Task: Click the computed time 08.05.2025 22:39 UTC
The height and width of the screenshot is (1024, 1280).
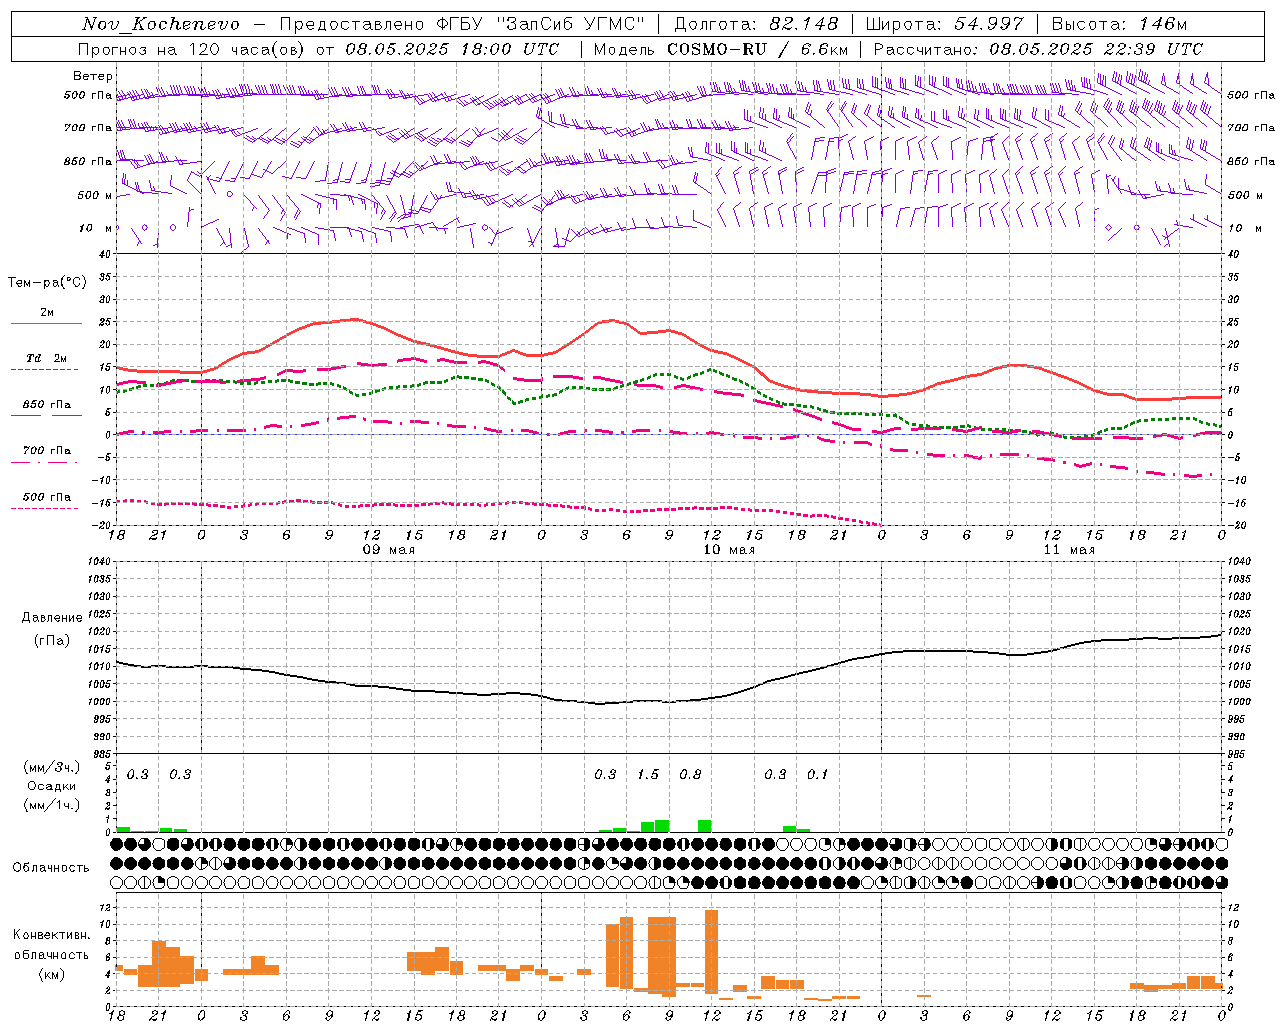Action: point(1096,49)
